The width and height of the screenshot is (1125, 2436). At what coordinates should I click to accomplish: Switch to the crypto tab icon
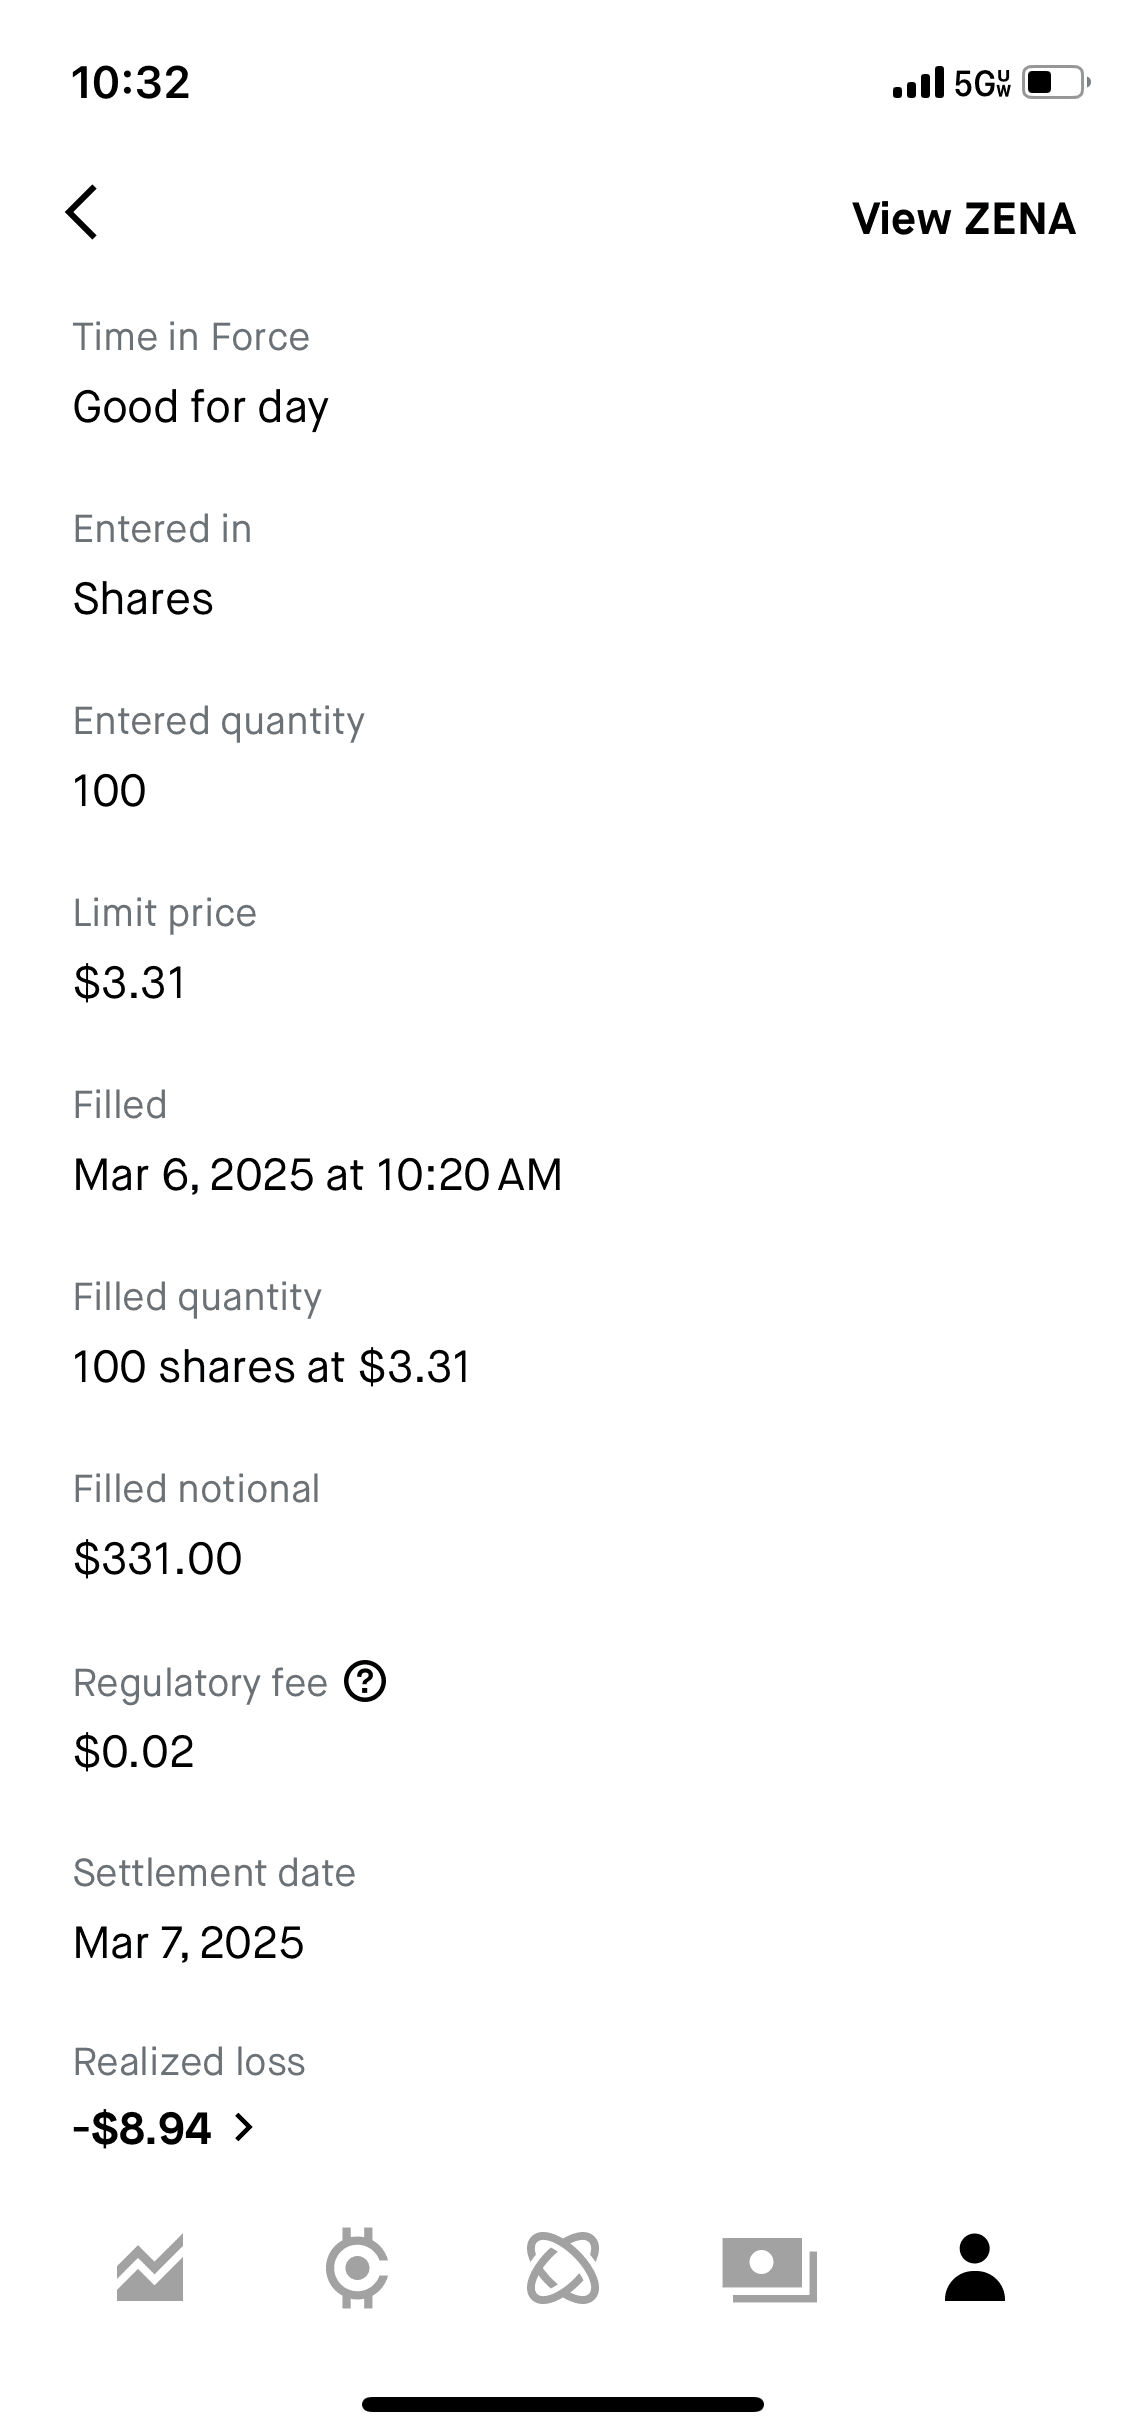(357, 2267)
